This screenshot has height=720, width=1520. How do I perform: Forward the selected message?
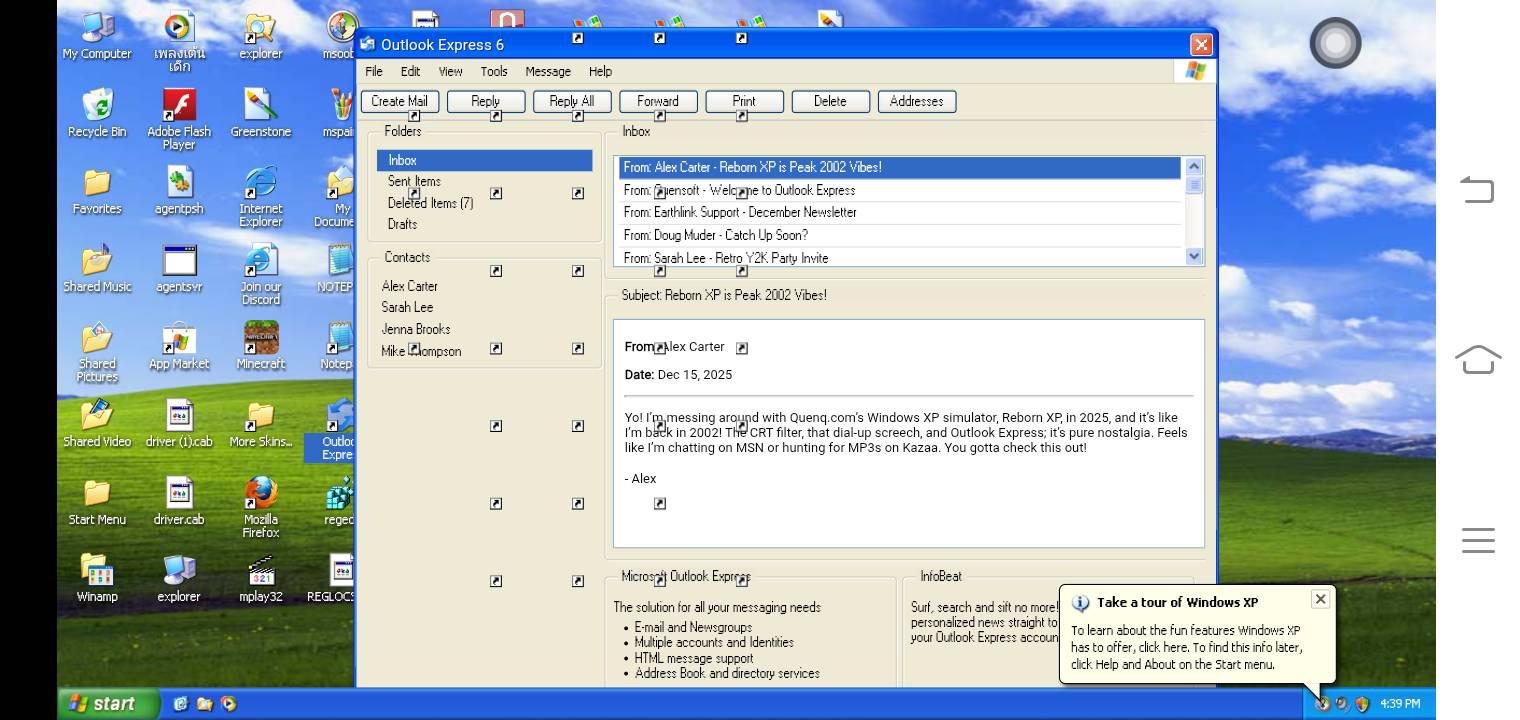coord(658,101)
